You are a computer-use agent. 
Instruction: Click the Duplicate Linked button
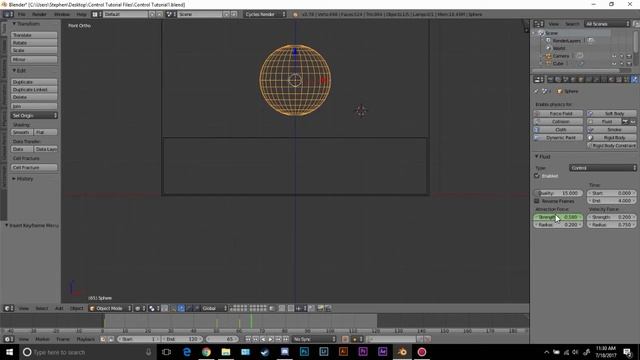[34, 90]
